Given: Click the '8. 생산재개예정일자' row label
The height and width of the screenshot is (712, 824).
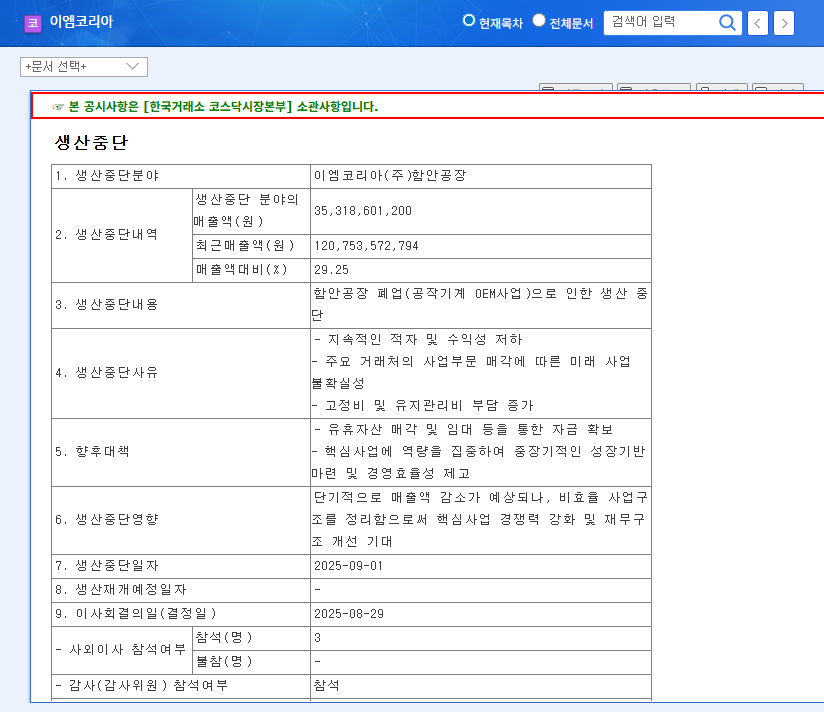Looking at the screenshot, I should 121,590.
